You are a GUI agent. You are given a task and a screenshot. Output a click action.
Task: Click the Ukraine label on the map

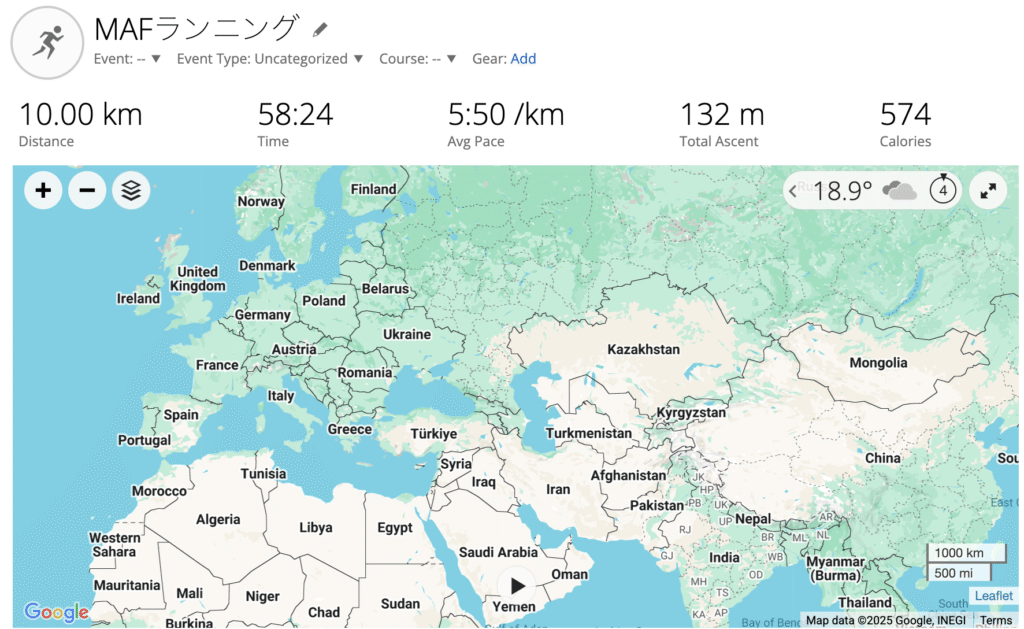point(406,334)
